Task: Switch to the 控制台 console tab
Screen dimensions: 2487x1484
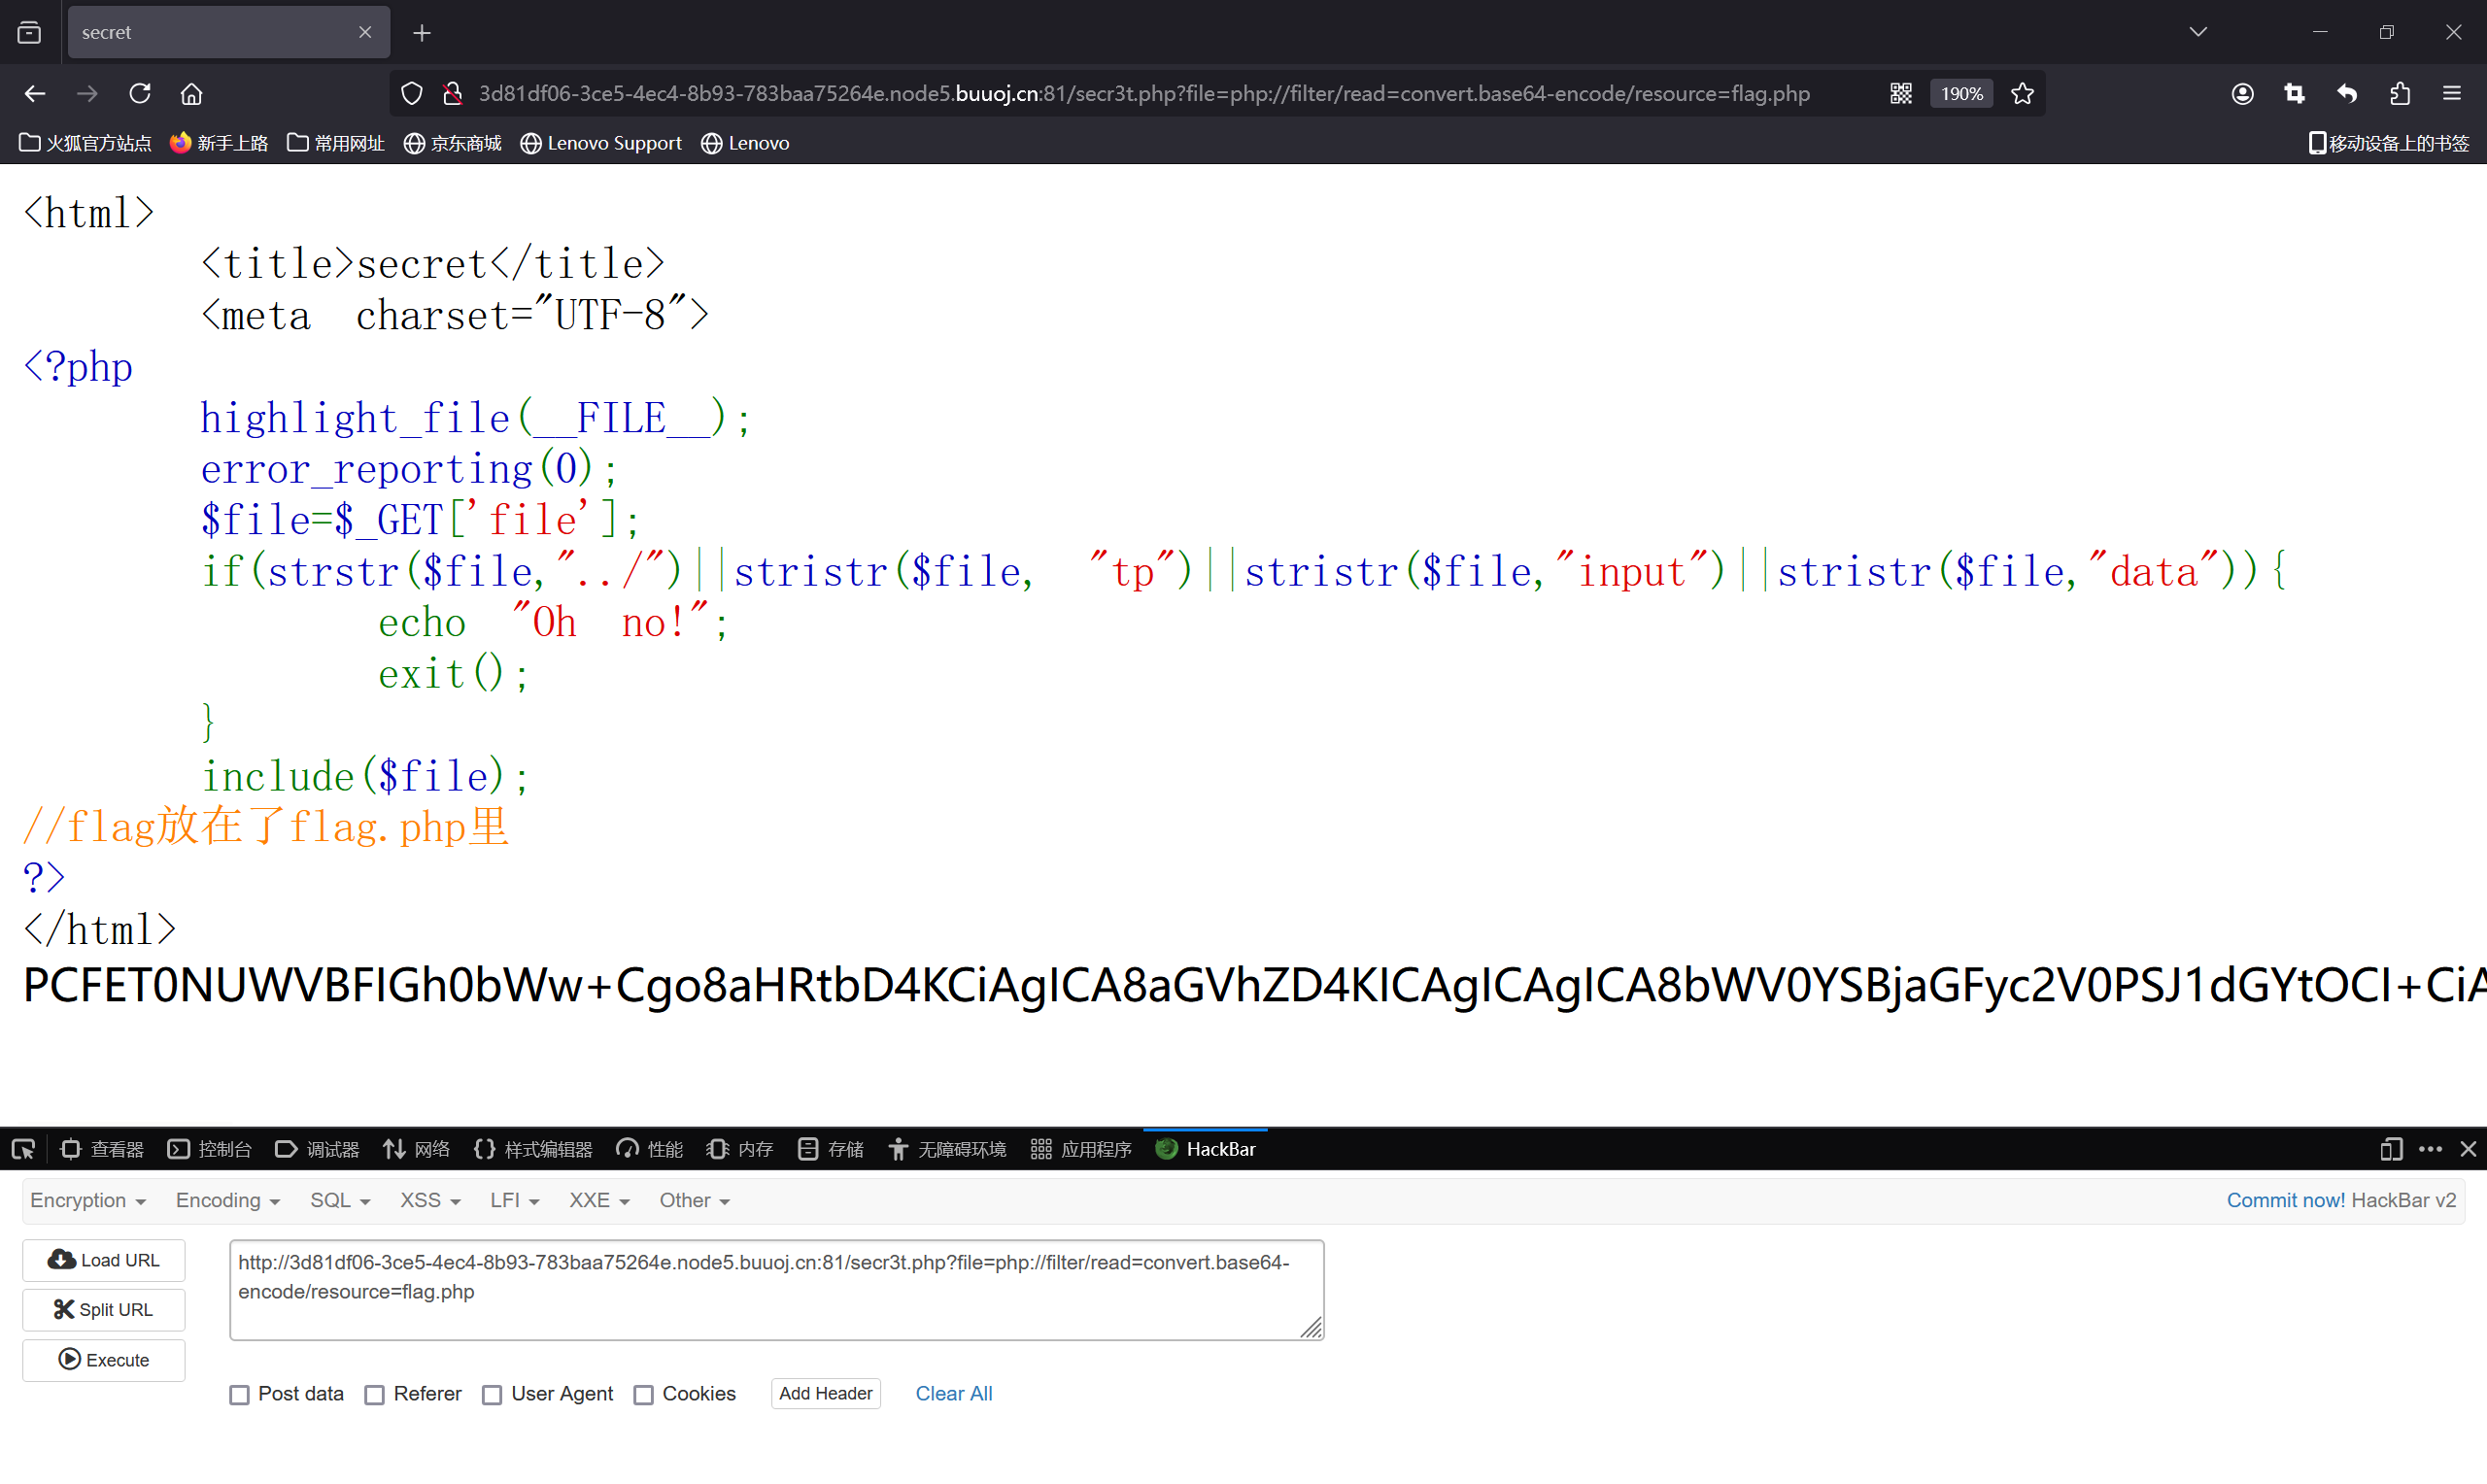Action: coord(210,1149)
